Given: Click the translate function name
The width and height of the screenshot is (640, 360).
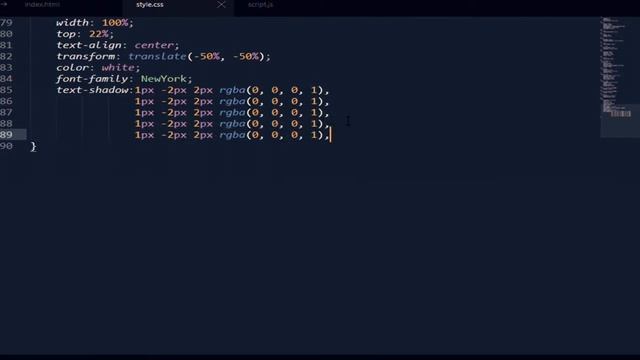Looking at the screenshot, I should [x=158, y=56].
